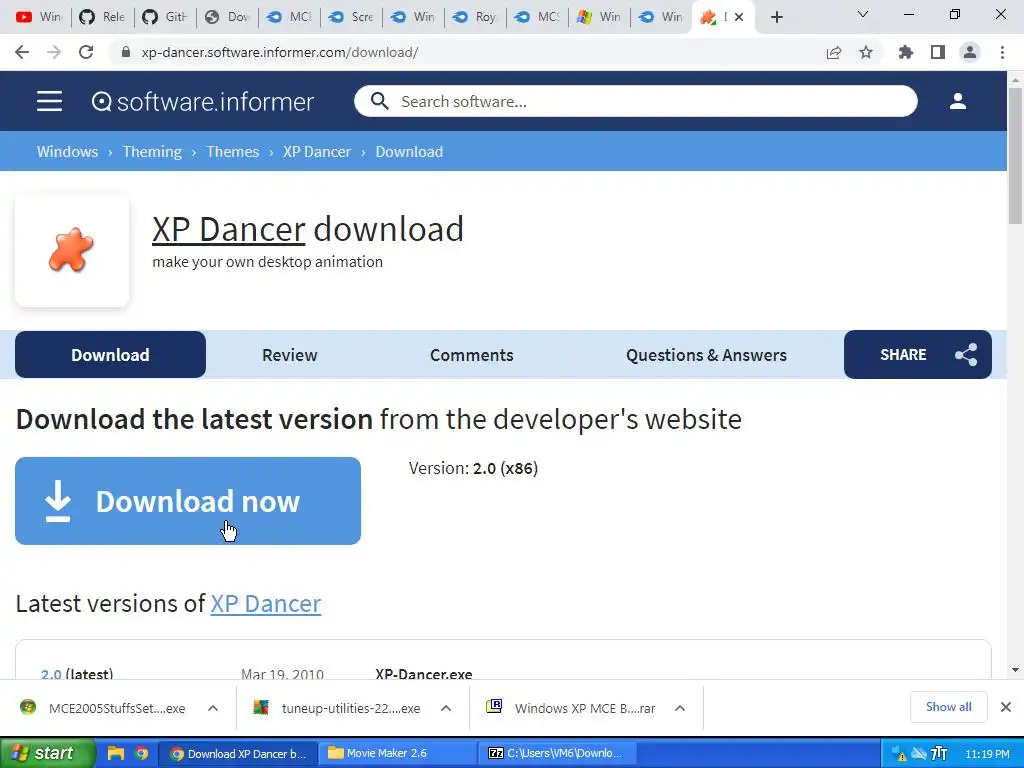1024x768 pixels.
Task: Click the page scroll up arrow
Action: pos(1015,79)
